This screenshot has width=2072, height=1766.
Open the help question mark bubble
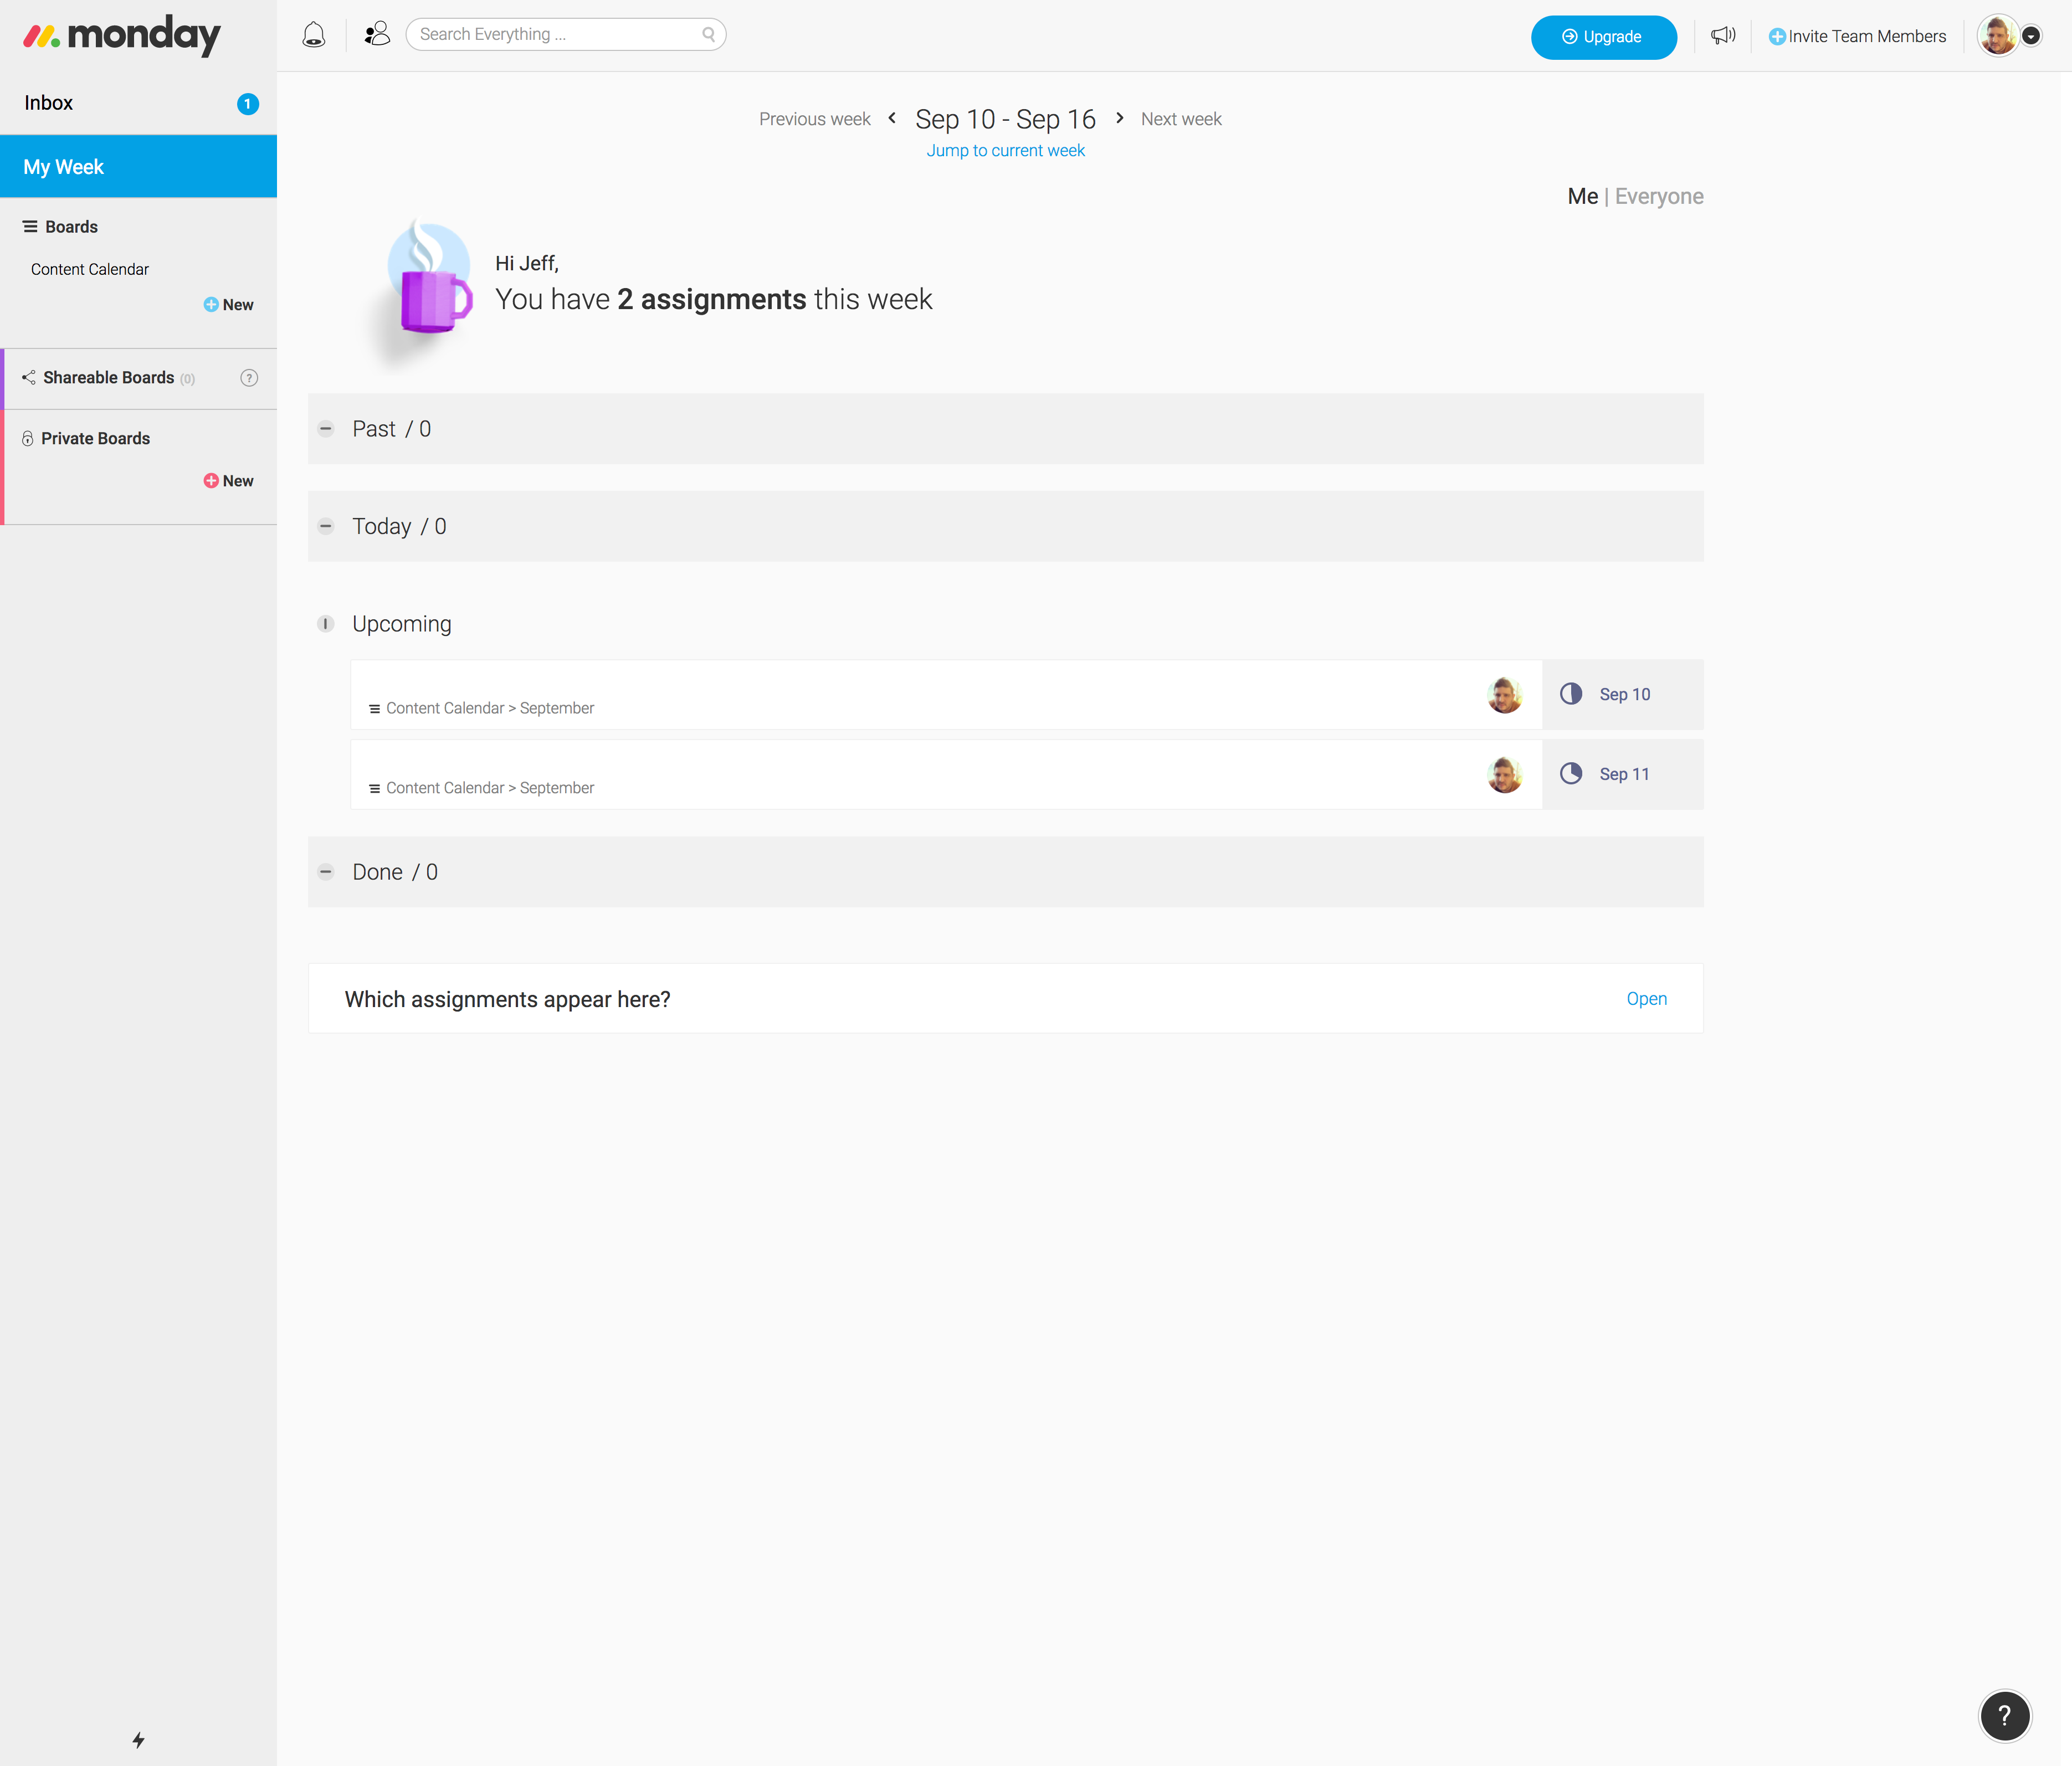2004,1716
